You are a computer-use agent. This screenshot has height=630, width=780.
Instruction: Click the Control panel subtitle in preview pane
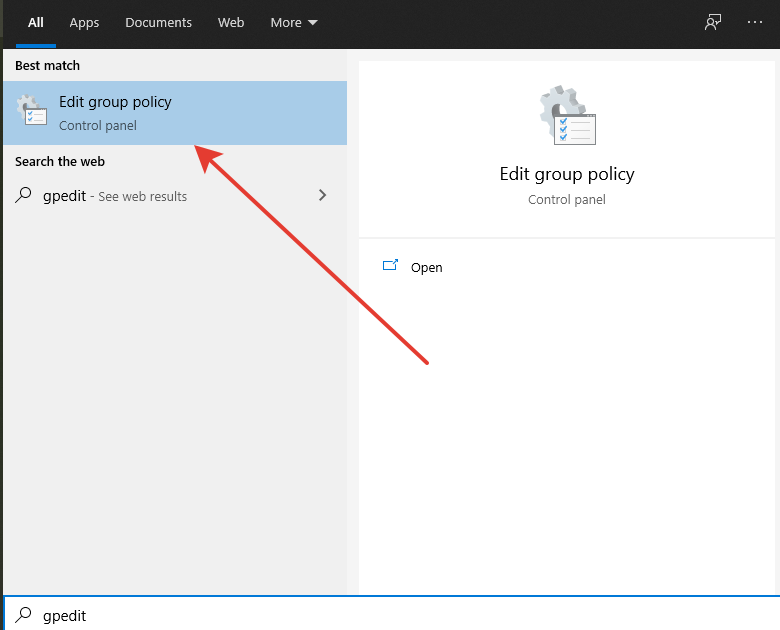click(567, 200)
